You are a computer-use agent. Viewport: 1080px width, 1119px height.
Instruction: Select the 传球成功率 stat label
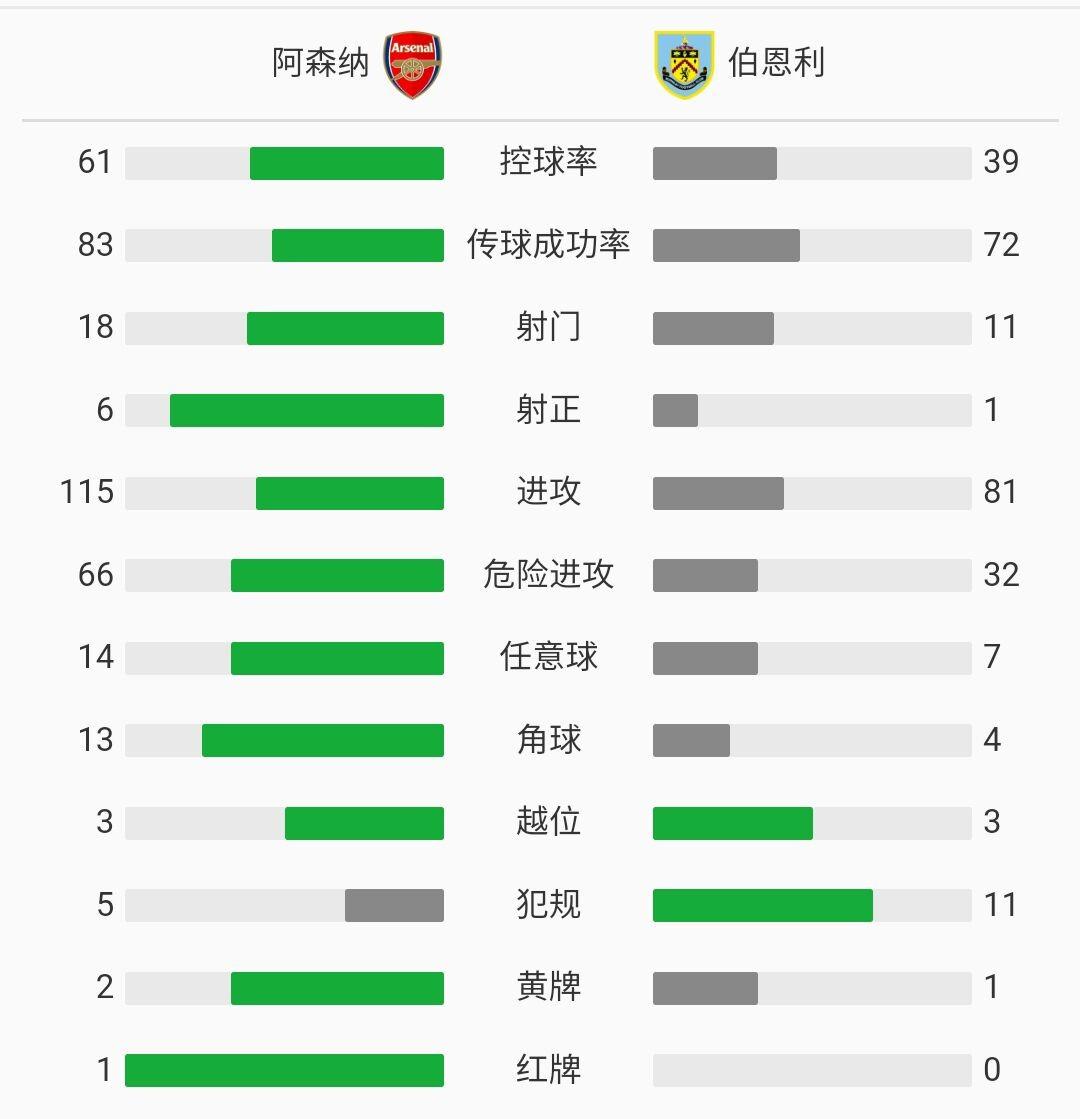click(x=548, y=244)
